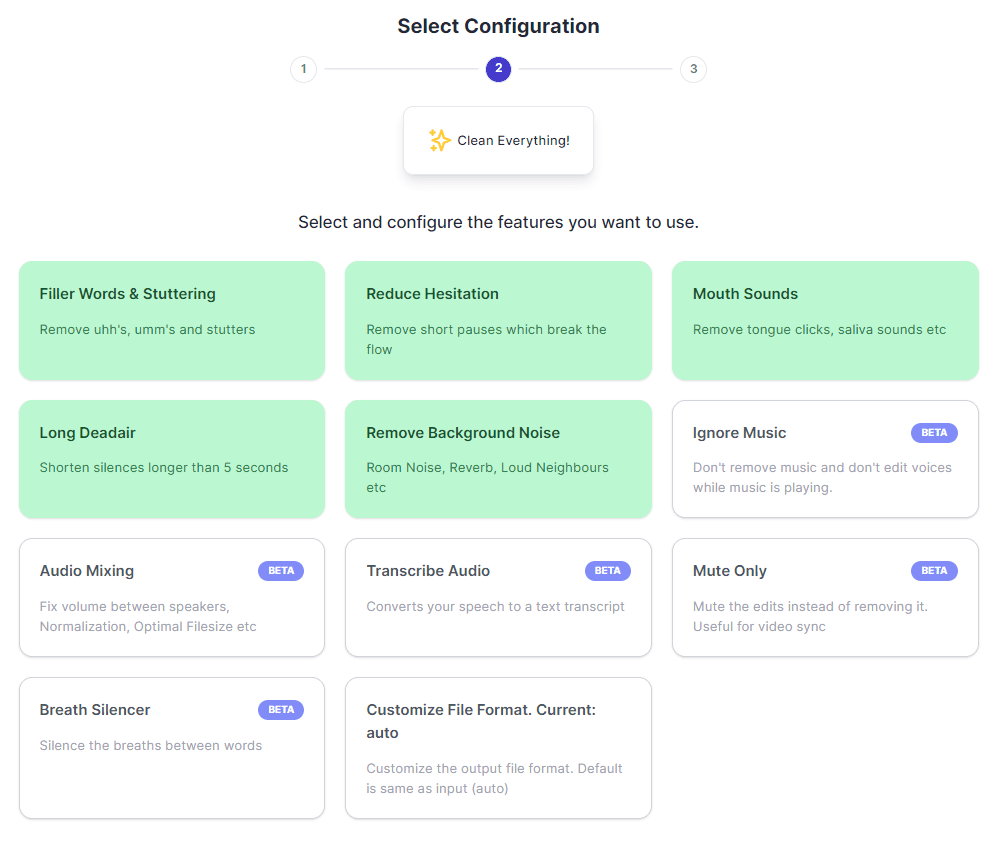
Task: Deselect the Mouth Sounds feature
Action: point(825,321)
